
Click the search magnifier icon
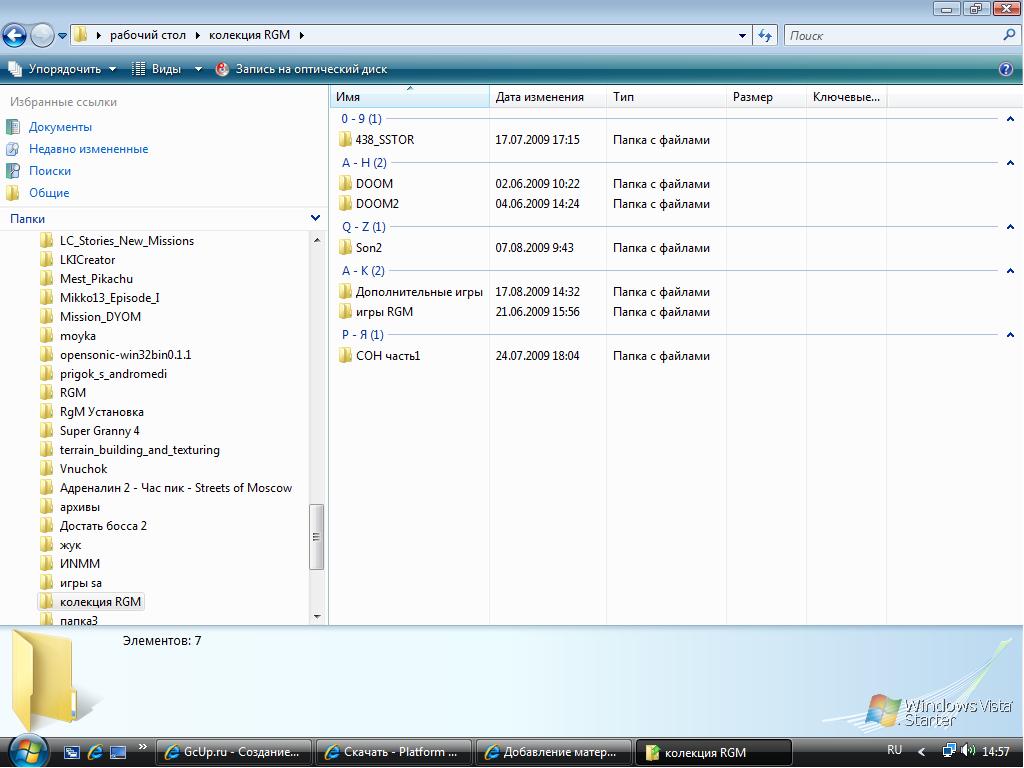click(1009, 35)
